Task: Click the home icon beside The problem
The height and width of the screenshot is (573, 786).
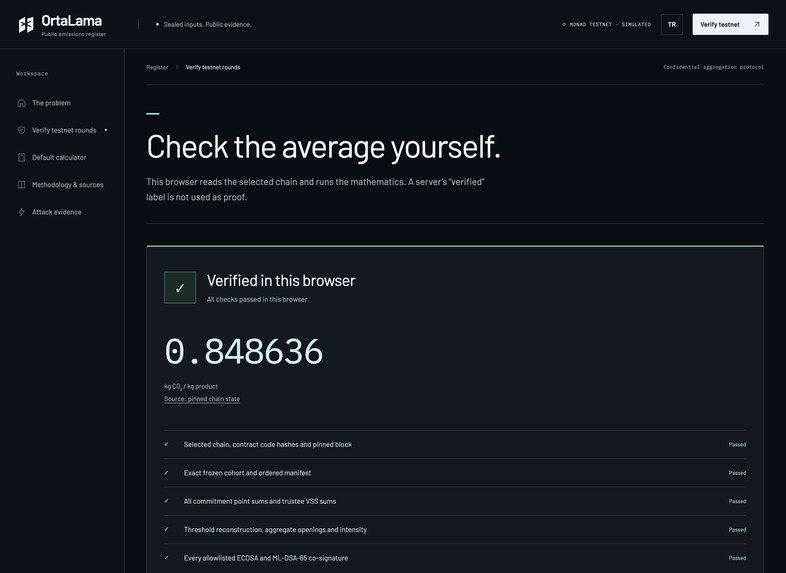Action: click(x=22, y=103)
